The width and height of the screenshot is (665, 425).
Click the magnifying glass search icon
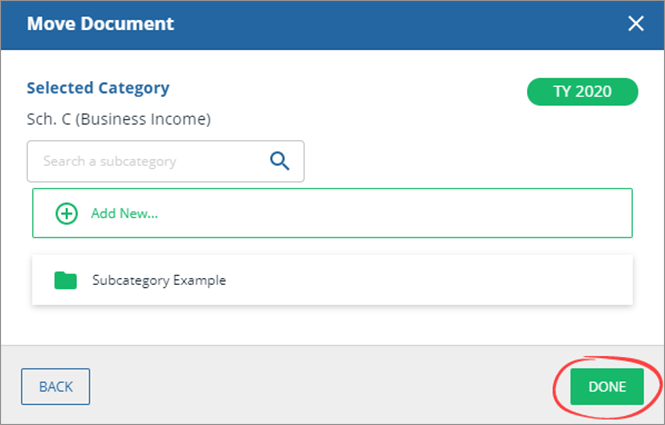(280, 161)
